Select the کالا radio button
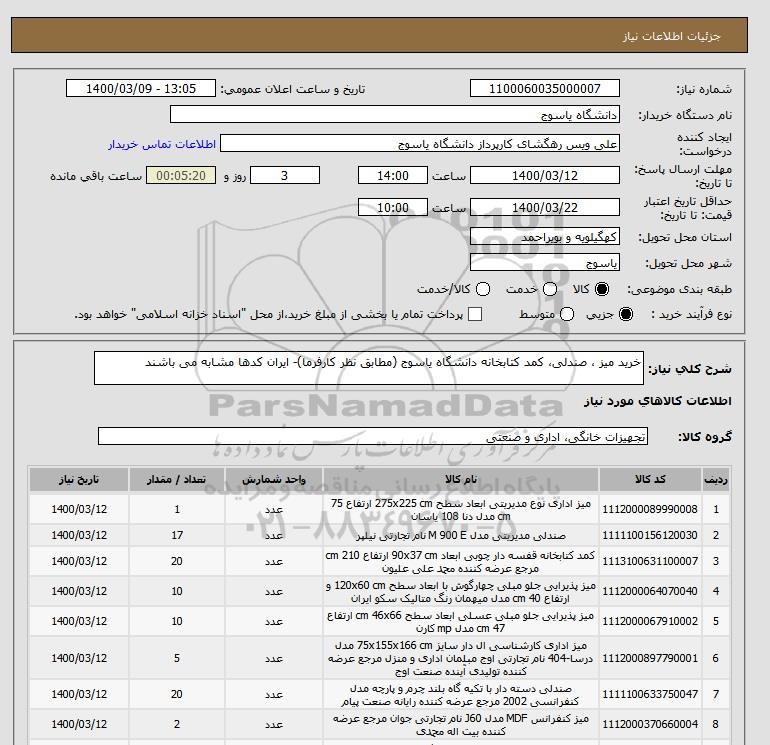Image resolution: width=770 pixels, height=745 pixels. point(602,289)
